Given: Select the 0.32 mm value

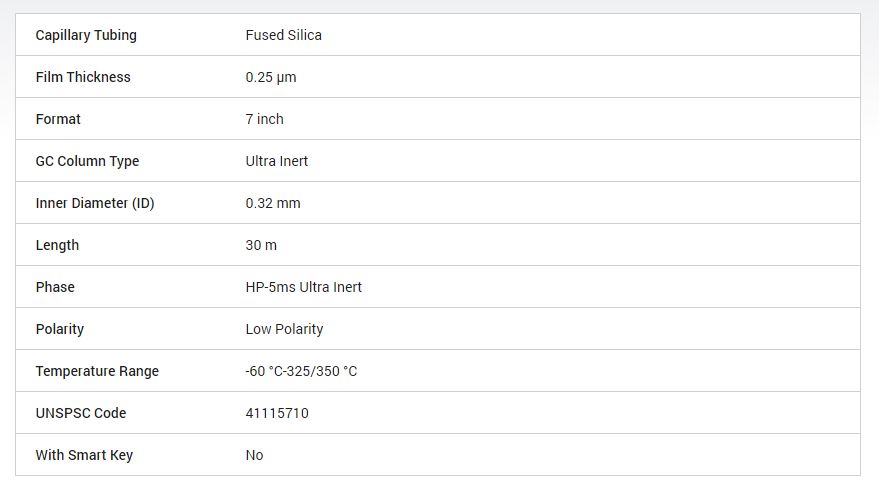Looking at the screenshot, I should click(273, 203).
